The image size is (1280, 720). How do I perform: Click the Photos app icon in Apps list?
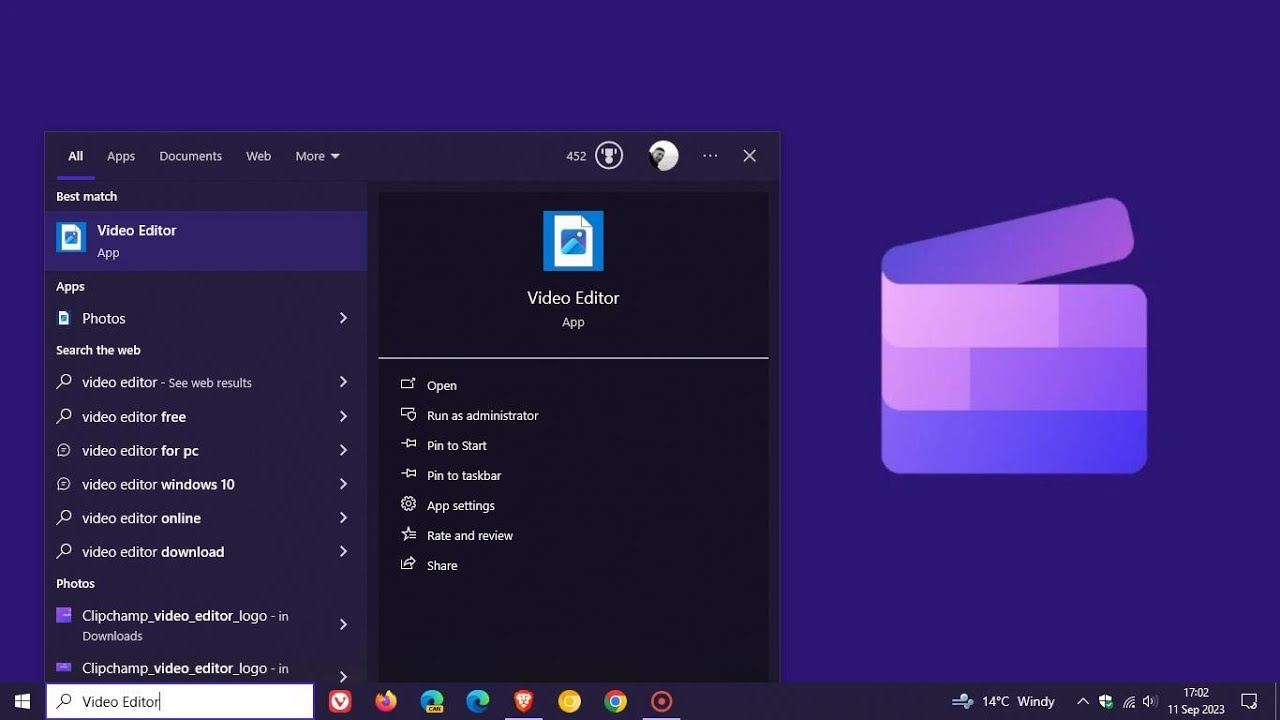pyautogui.click(x=64, y=318)
